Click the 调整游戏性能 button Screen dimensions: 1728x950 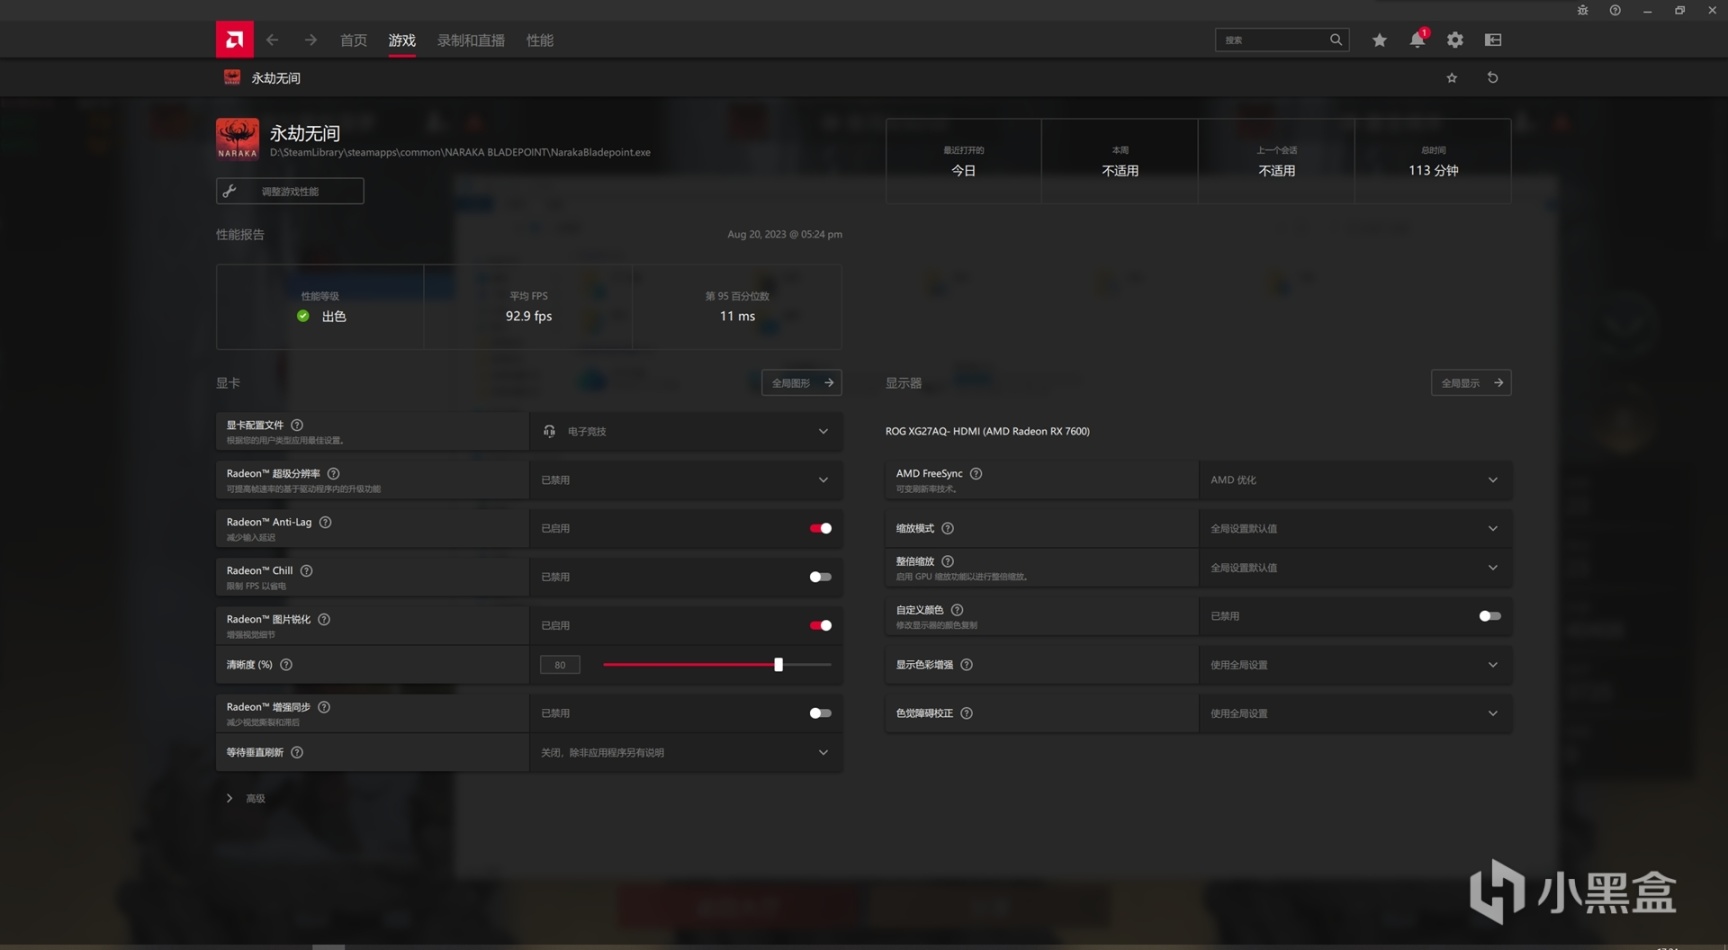point(290,191)
